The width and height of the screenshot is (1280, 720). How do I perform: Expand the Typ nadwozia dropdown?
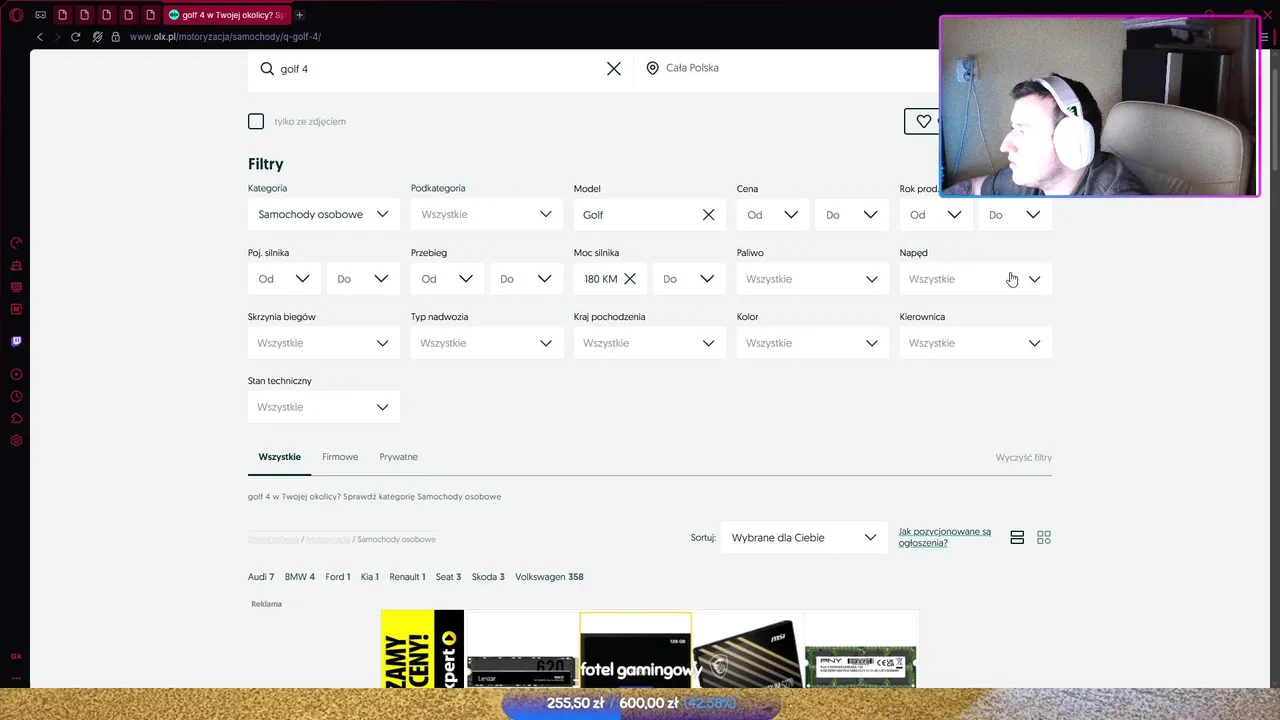point(487,342)
